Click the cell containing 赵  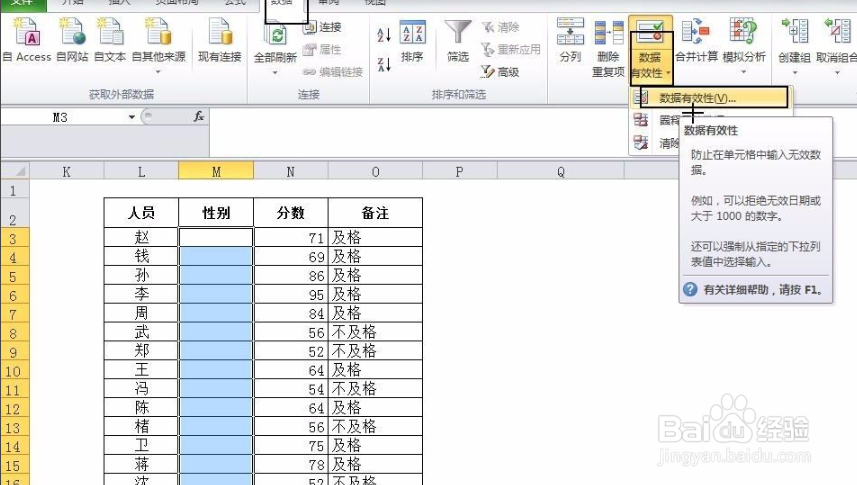141,237
